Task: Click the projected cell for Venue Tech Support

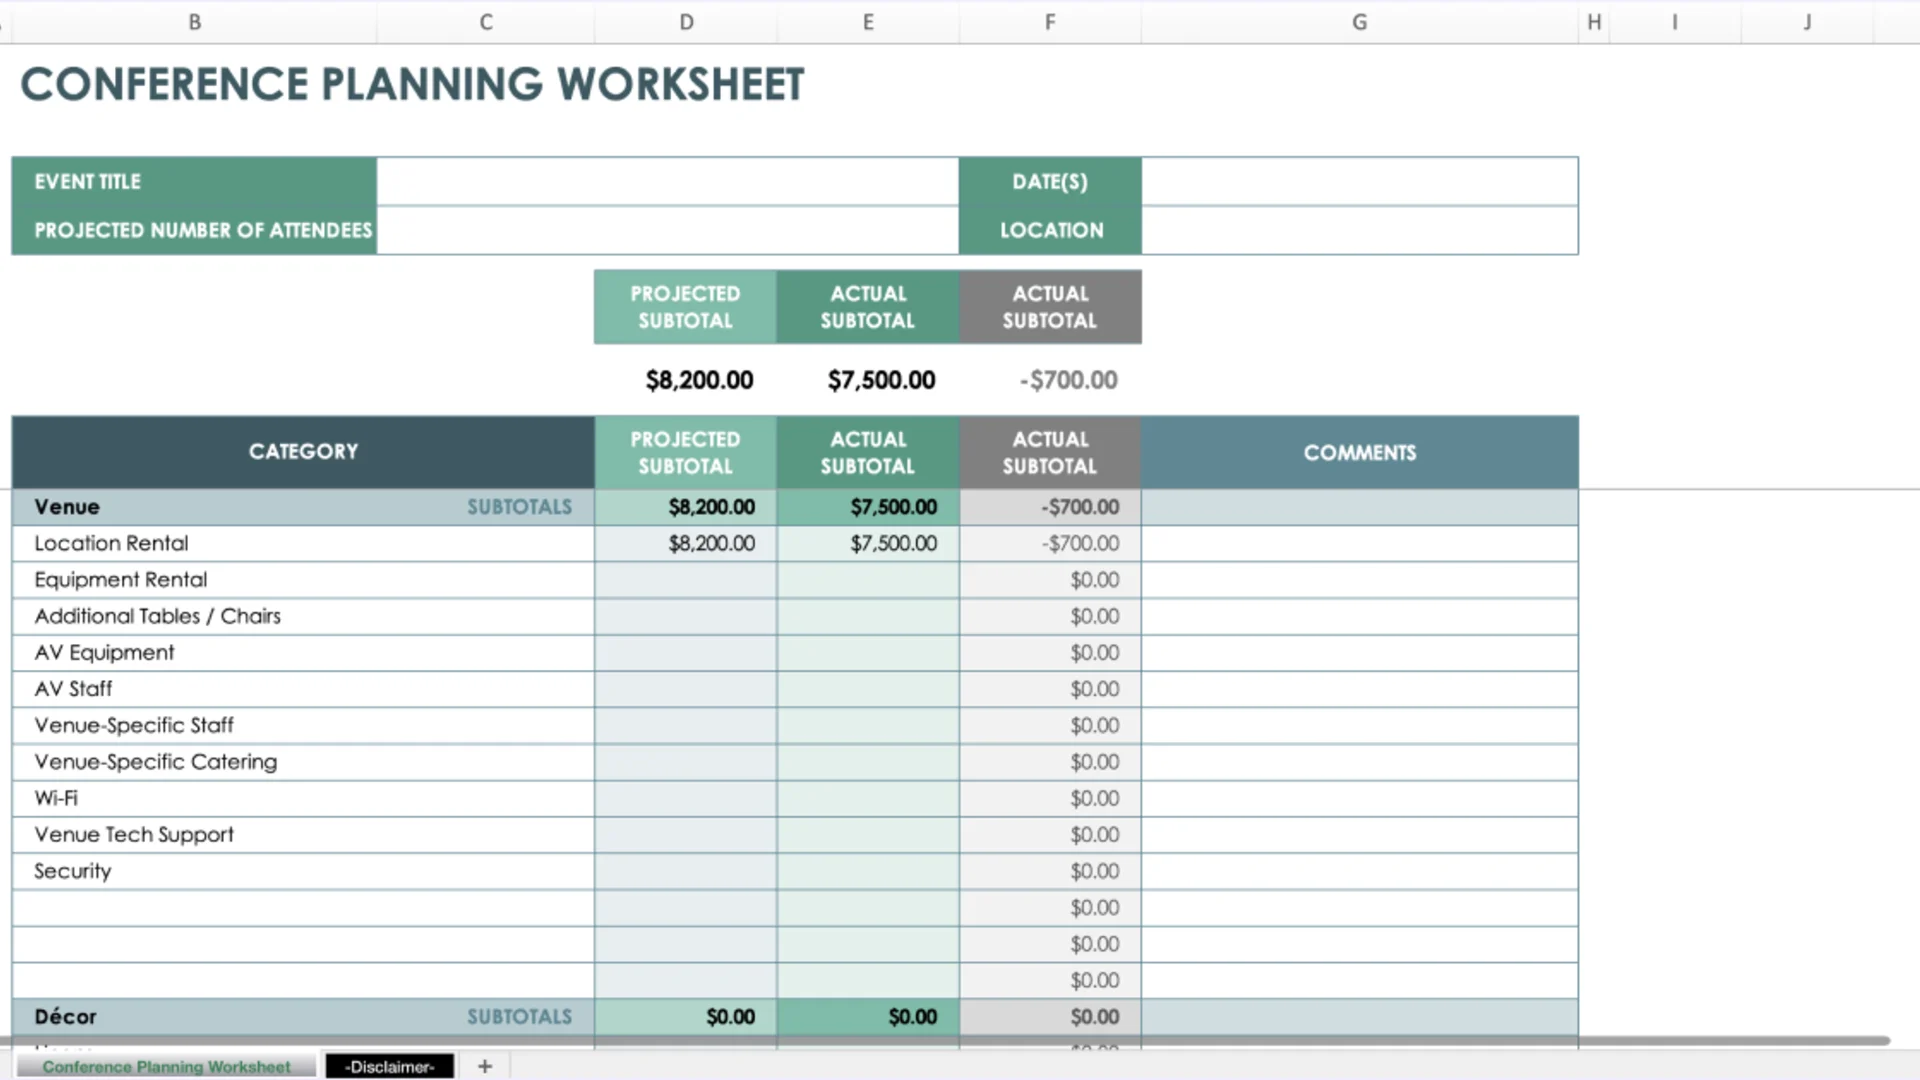Action: click(686, 835)
